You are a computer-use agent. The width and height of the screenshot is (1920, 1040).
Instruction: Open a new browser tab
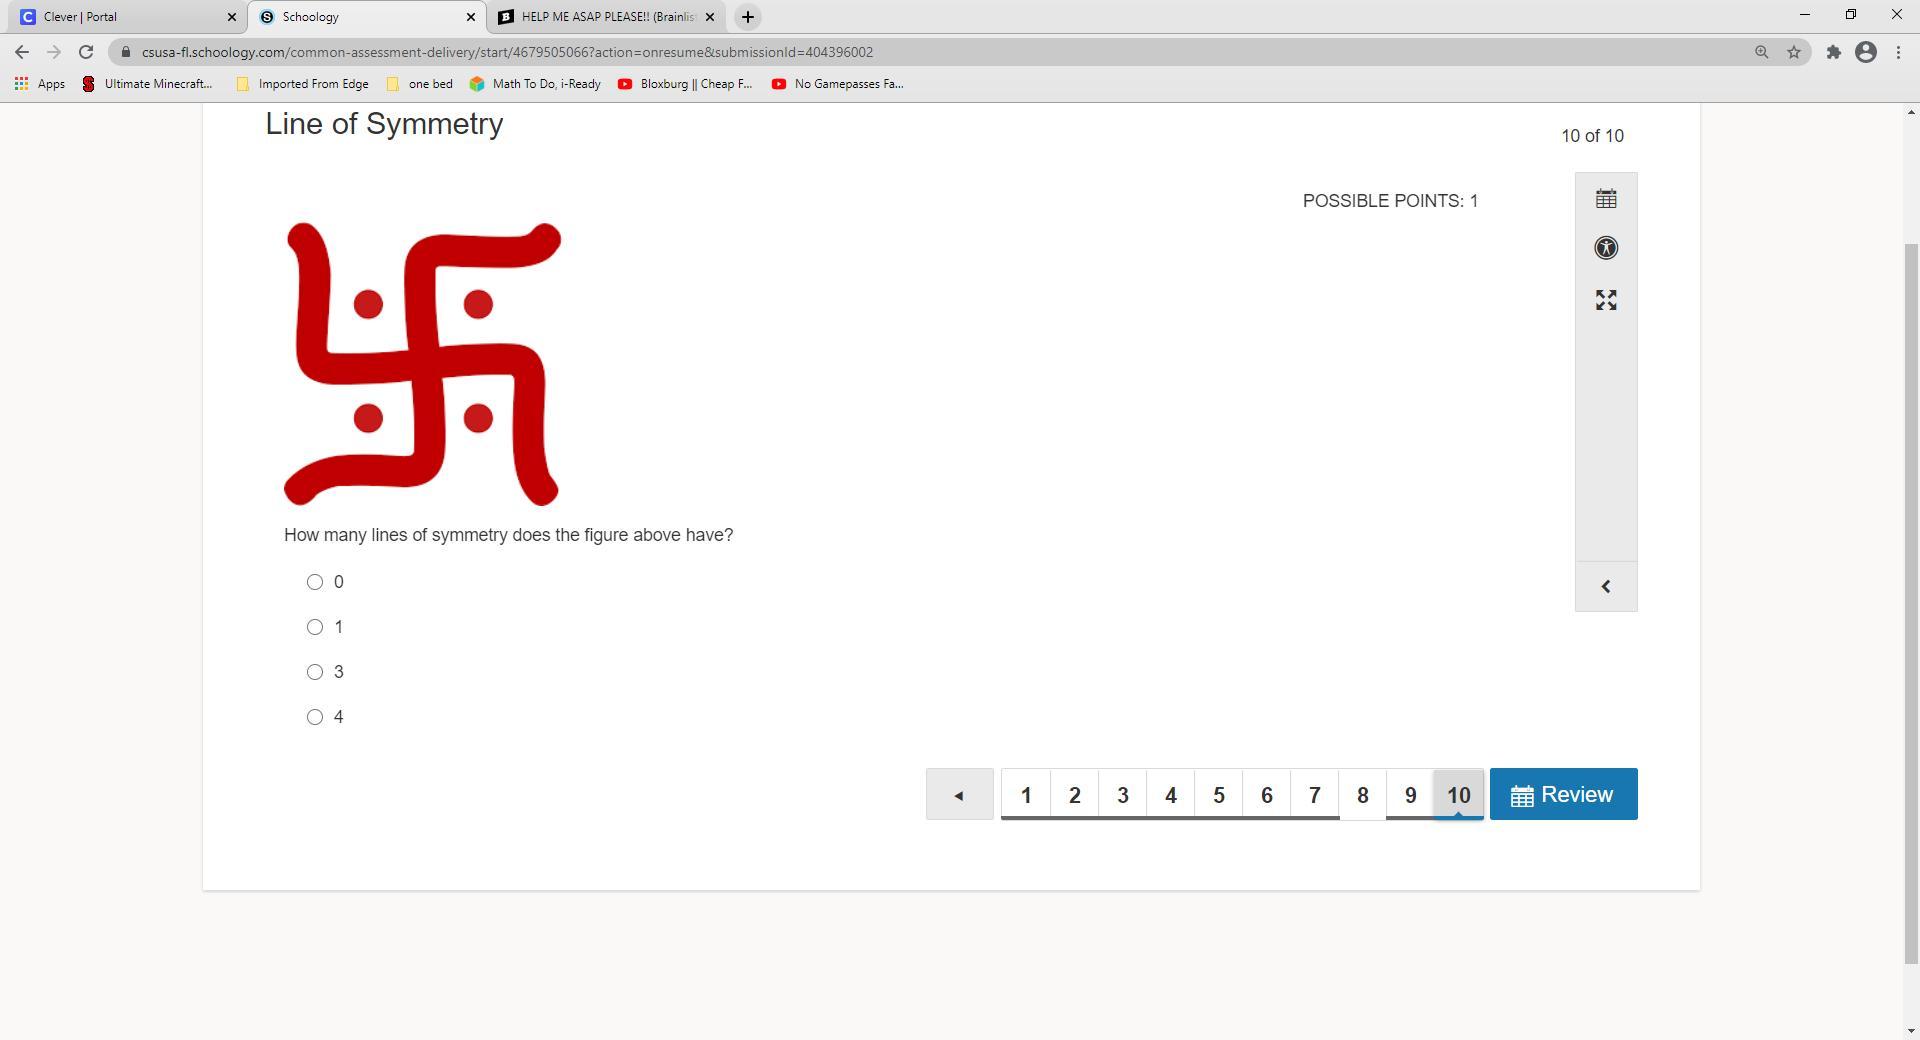[x=747, y=17]
